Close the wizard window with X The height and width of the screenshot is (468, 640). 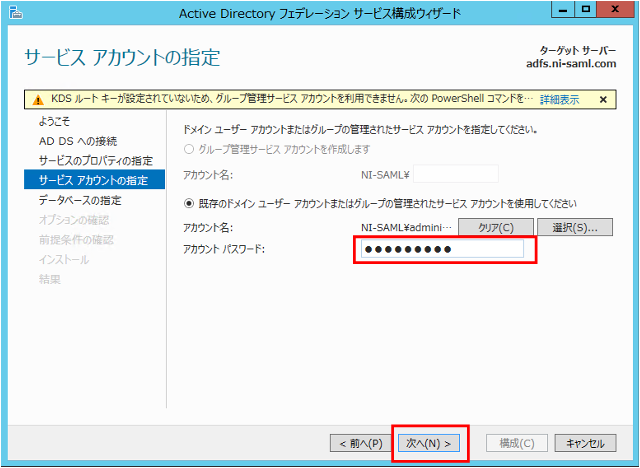tap(615, 10)
